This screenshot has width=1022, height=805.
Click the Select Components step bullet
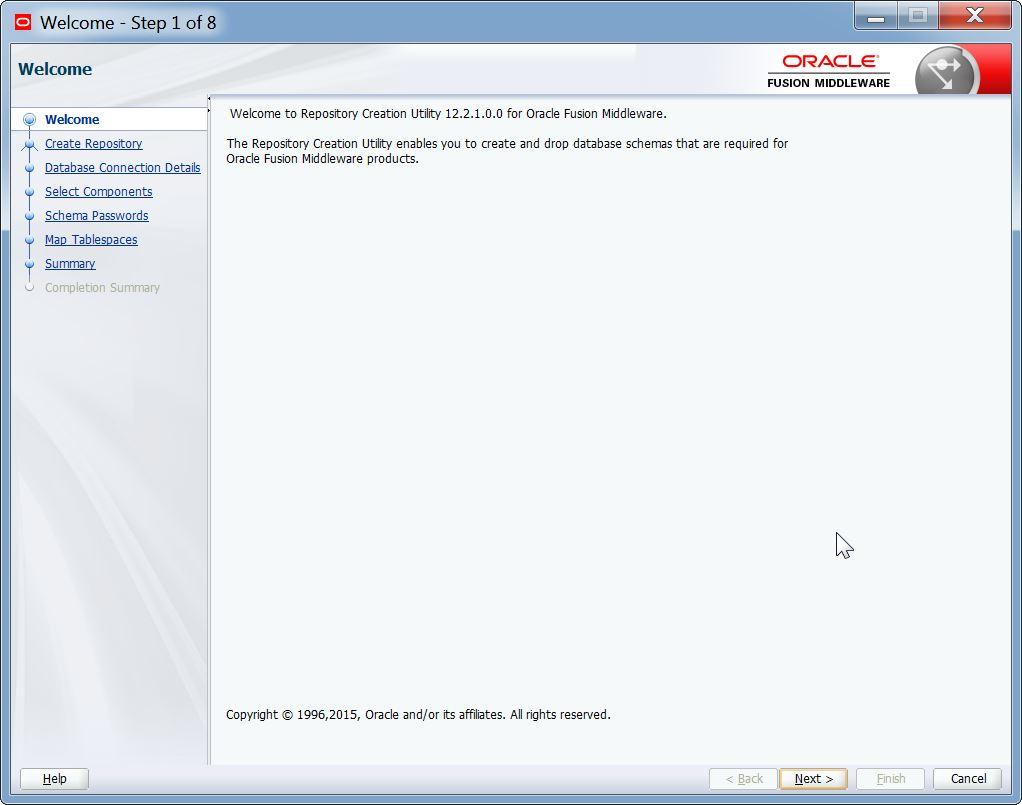pos(29,192)
